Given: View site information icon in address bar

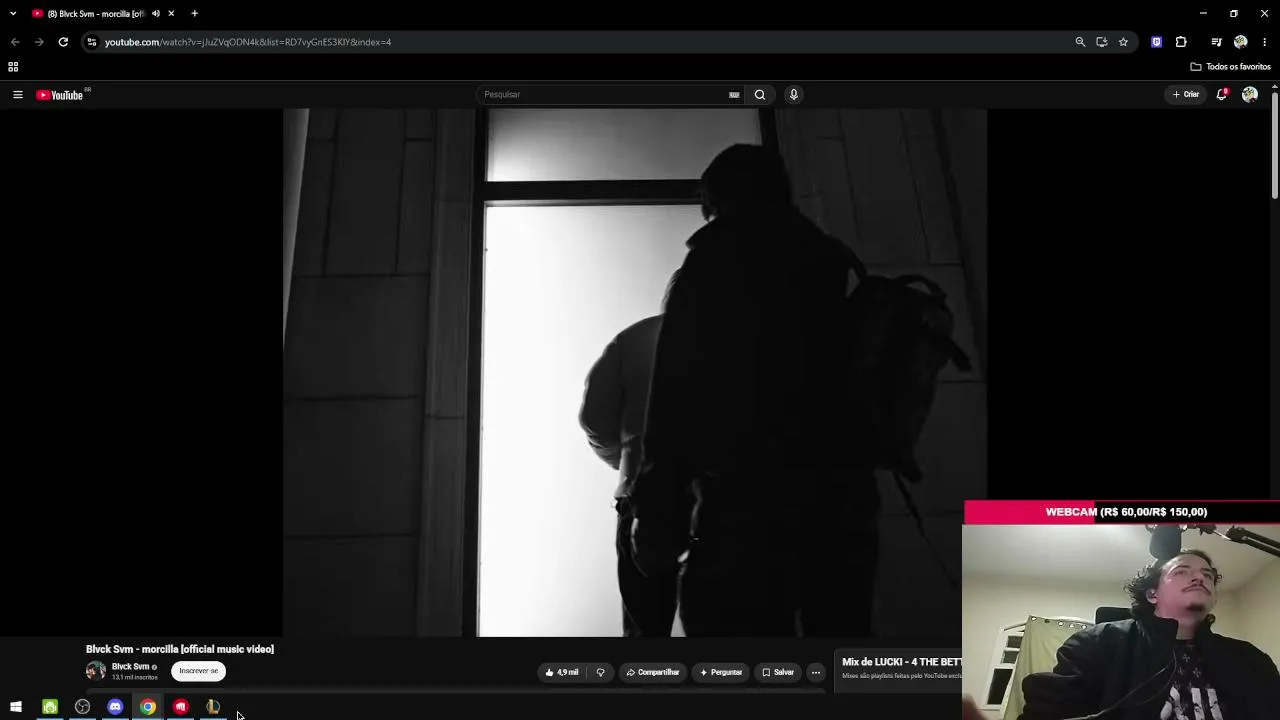Looking at the screenshot, I should point(92,42).
